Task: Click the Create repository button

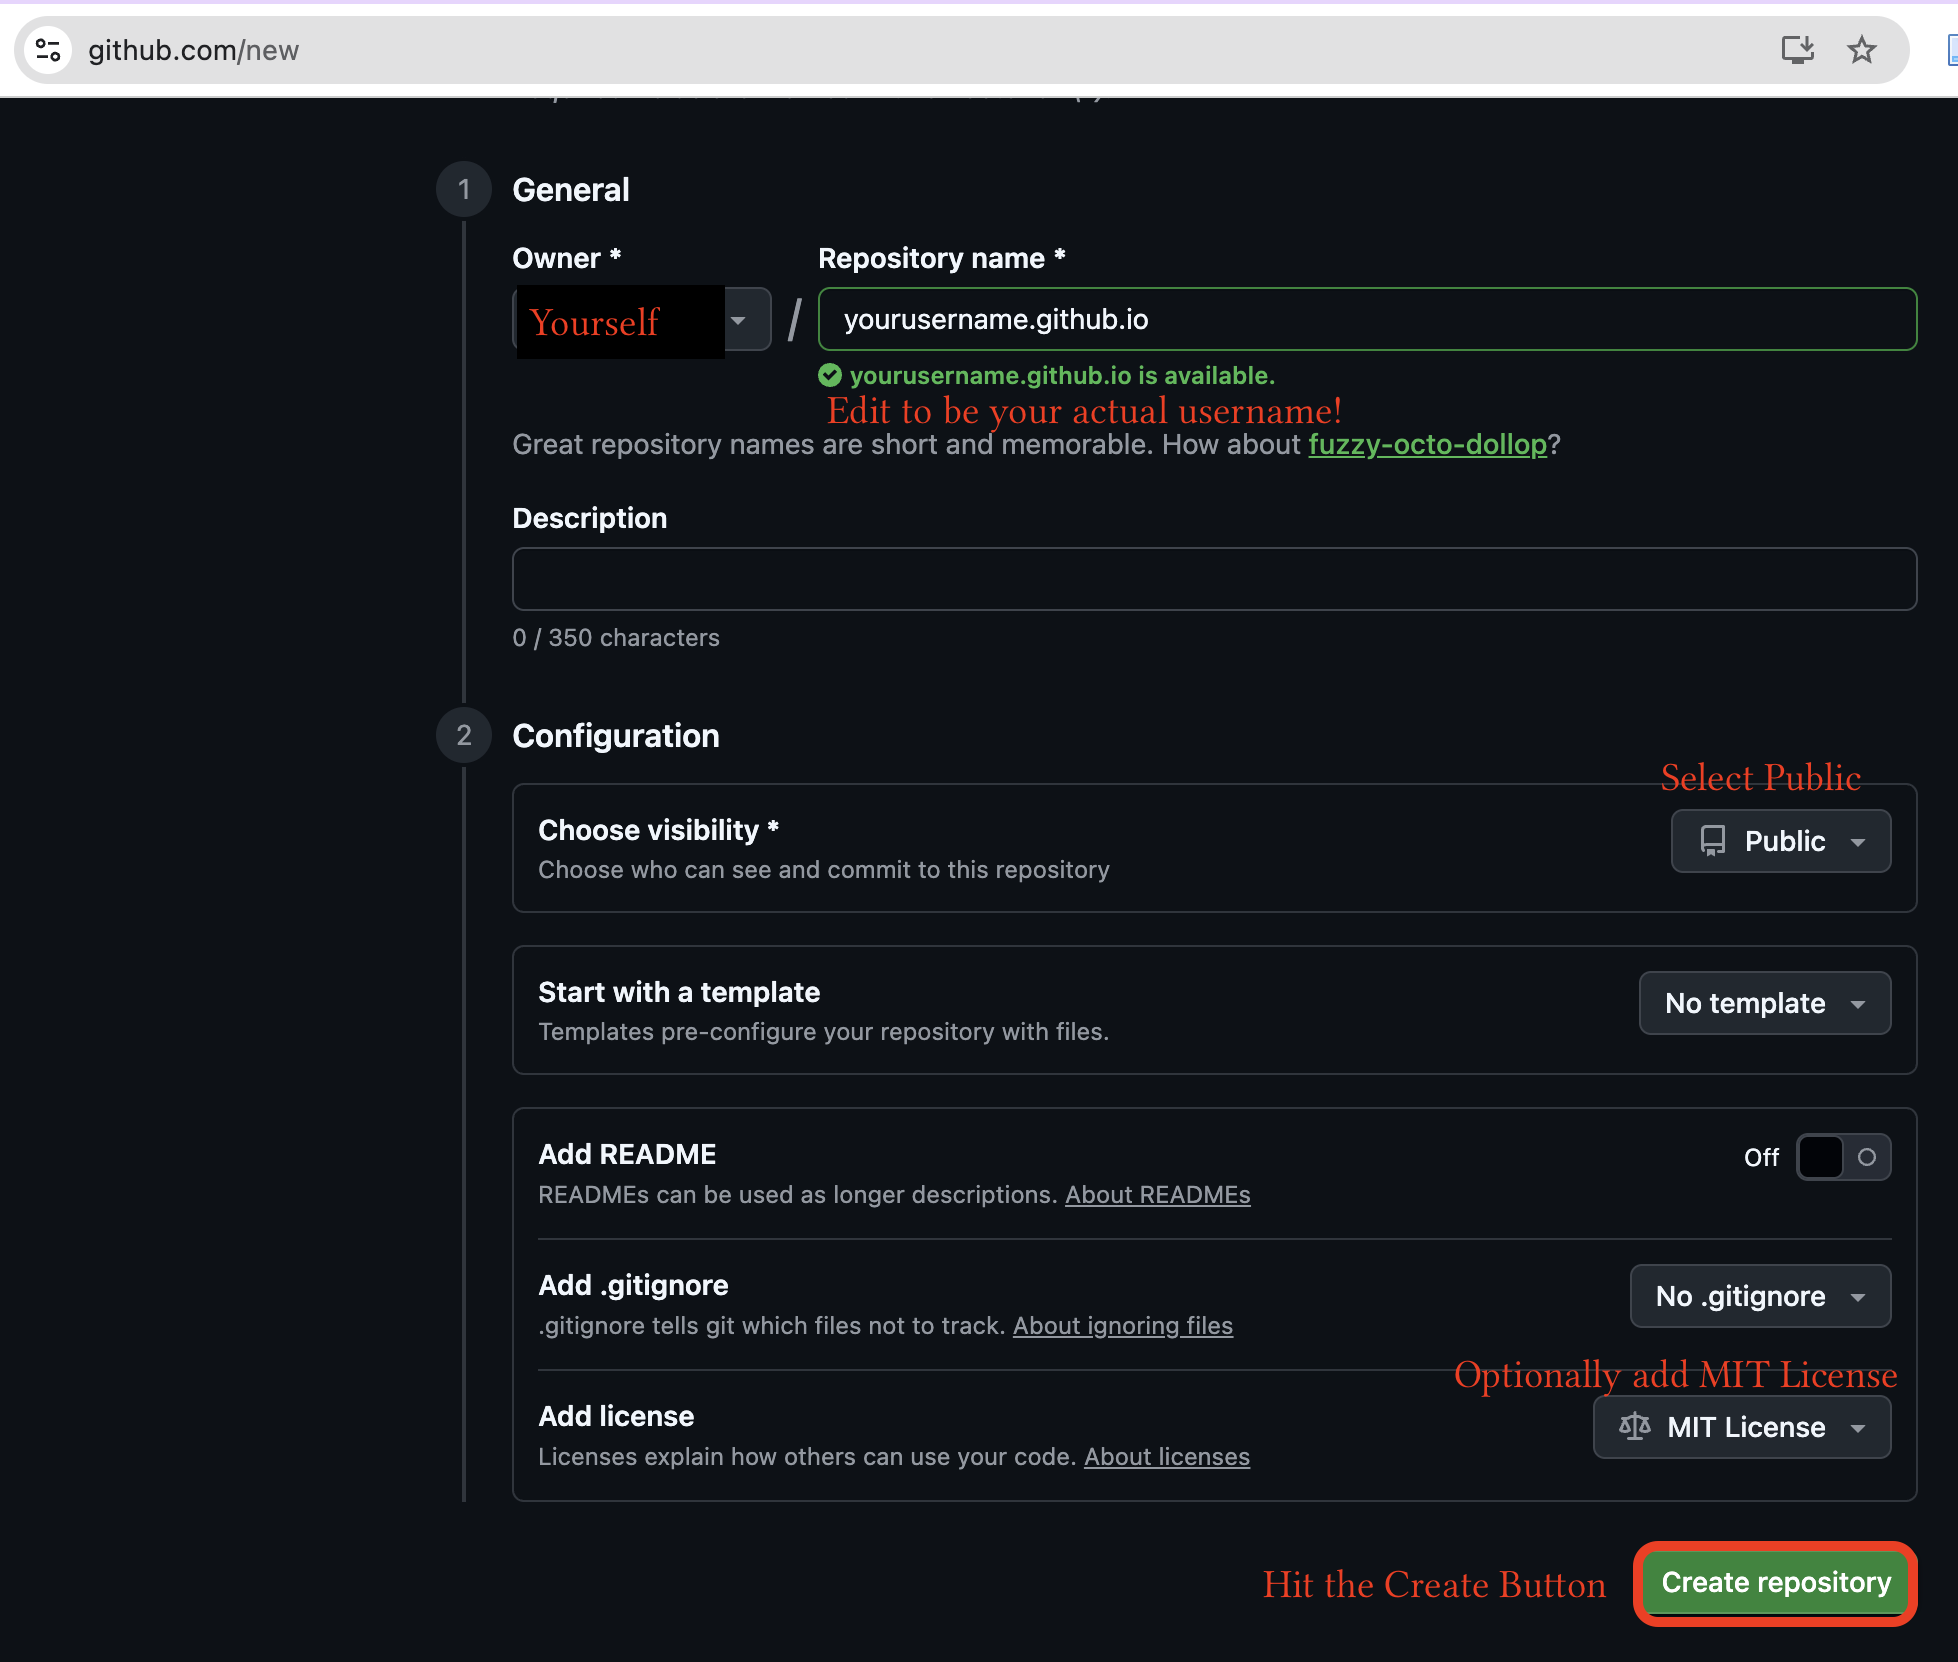Action: [1775, 1583]
